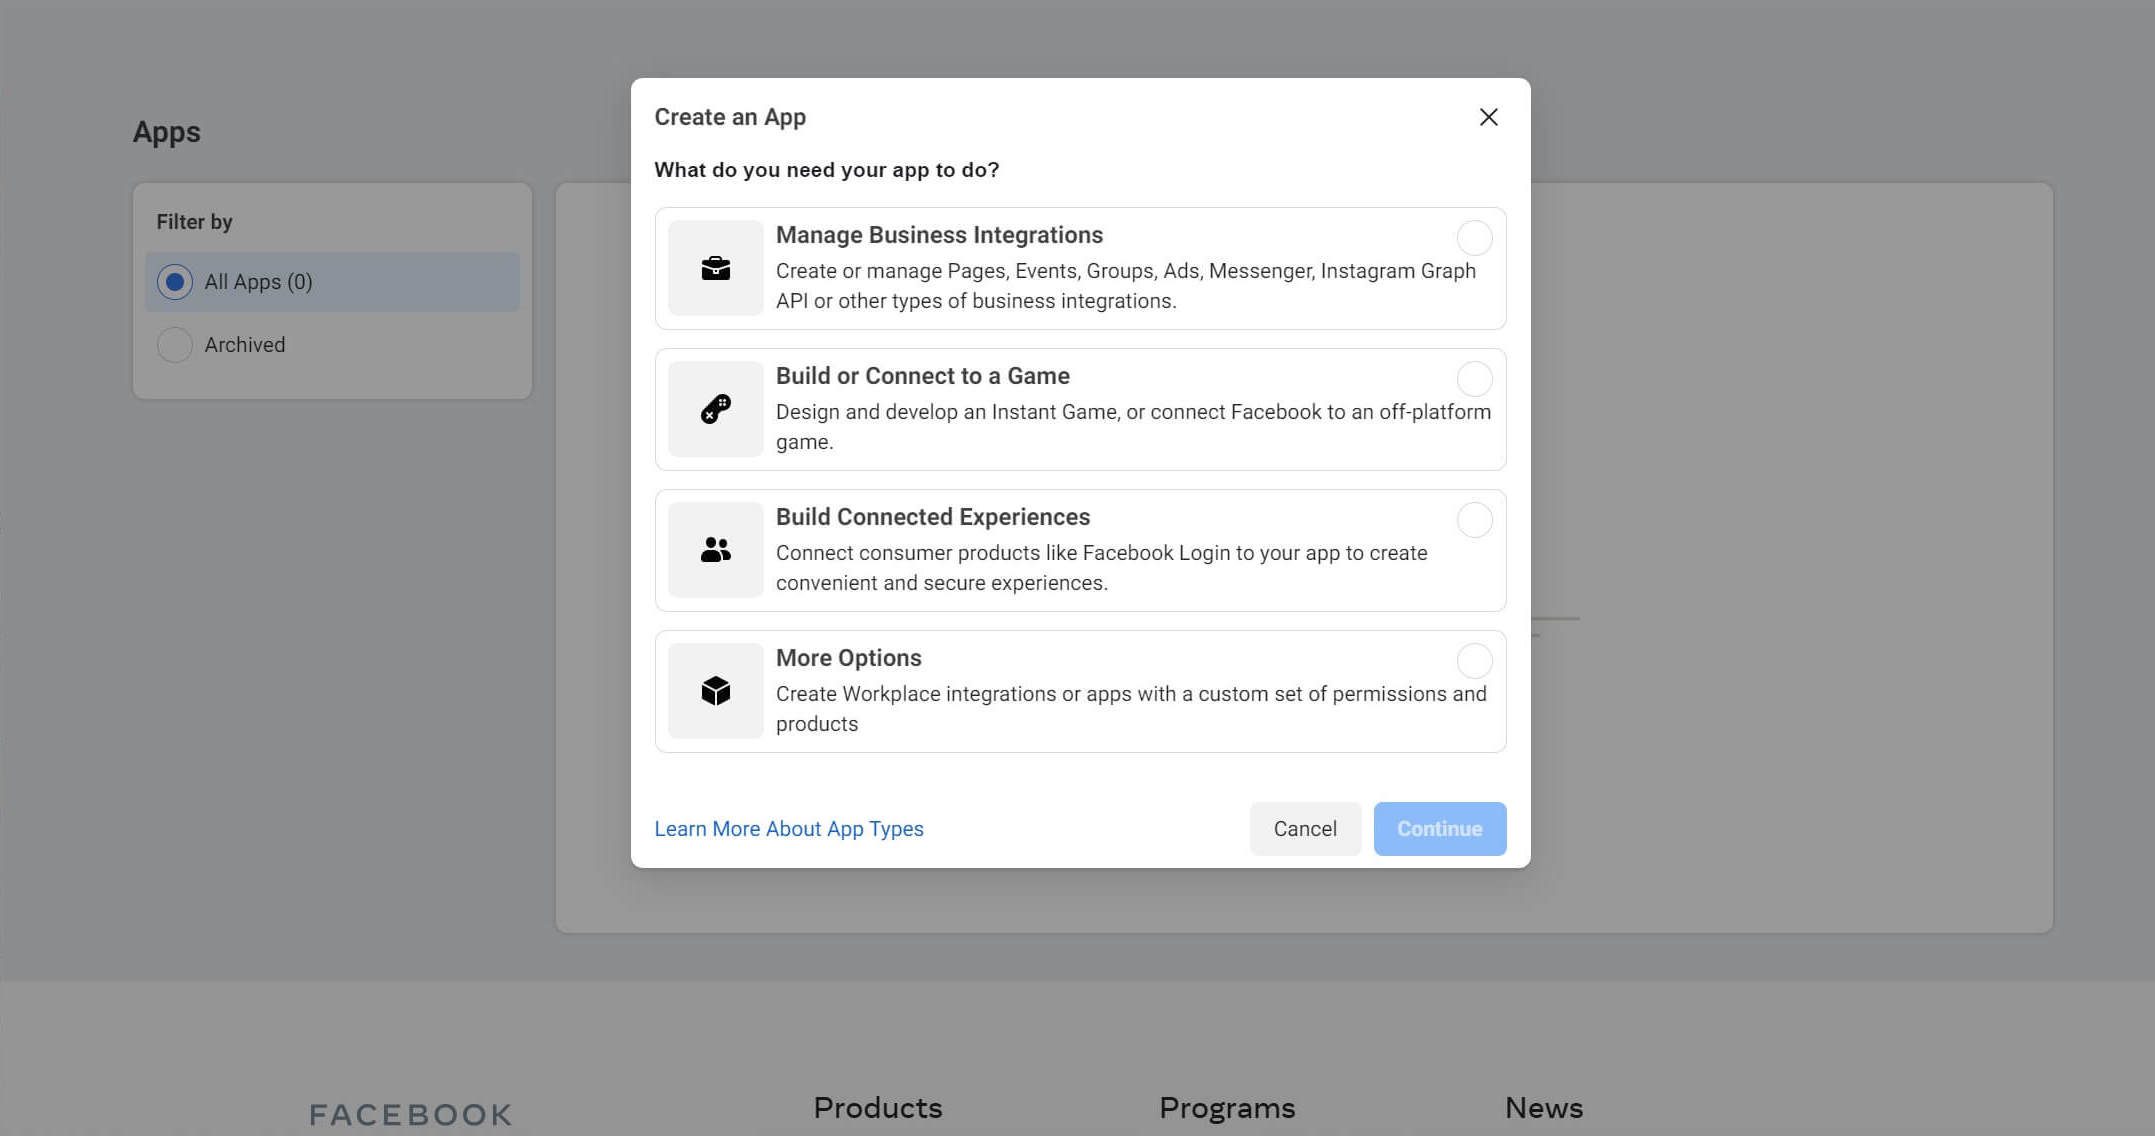Select the Build Connected Experiences icon

[714, 549]
